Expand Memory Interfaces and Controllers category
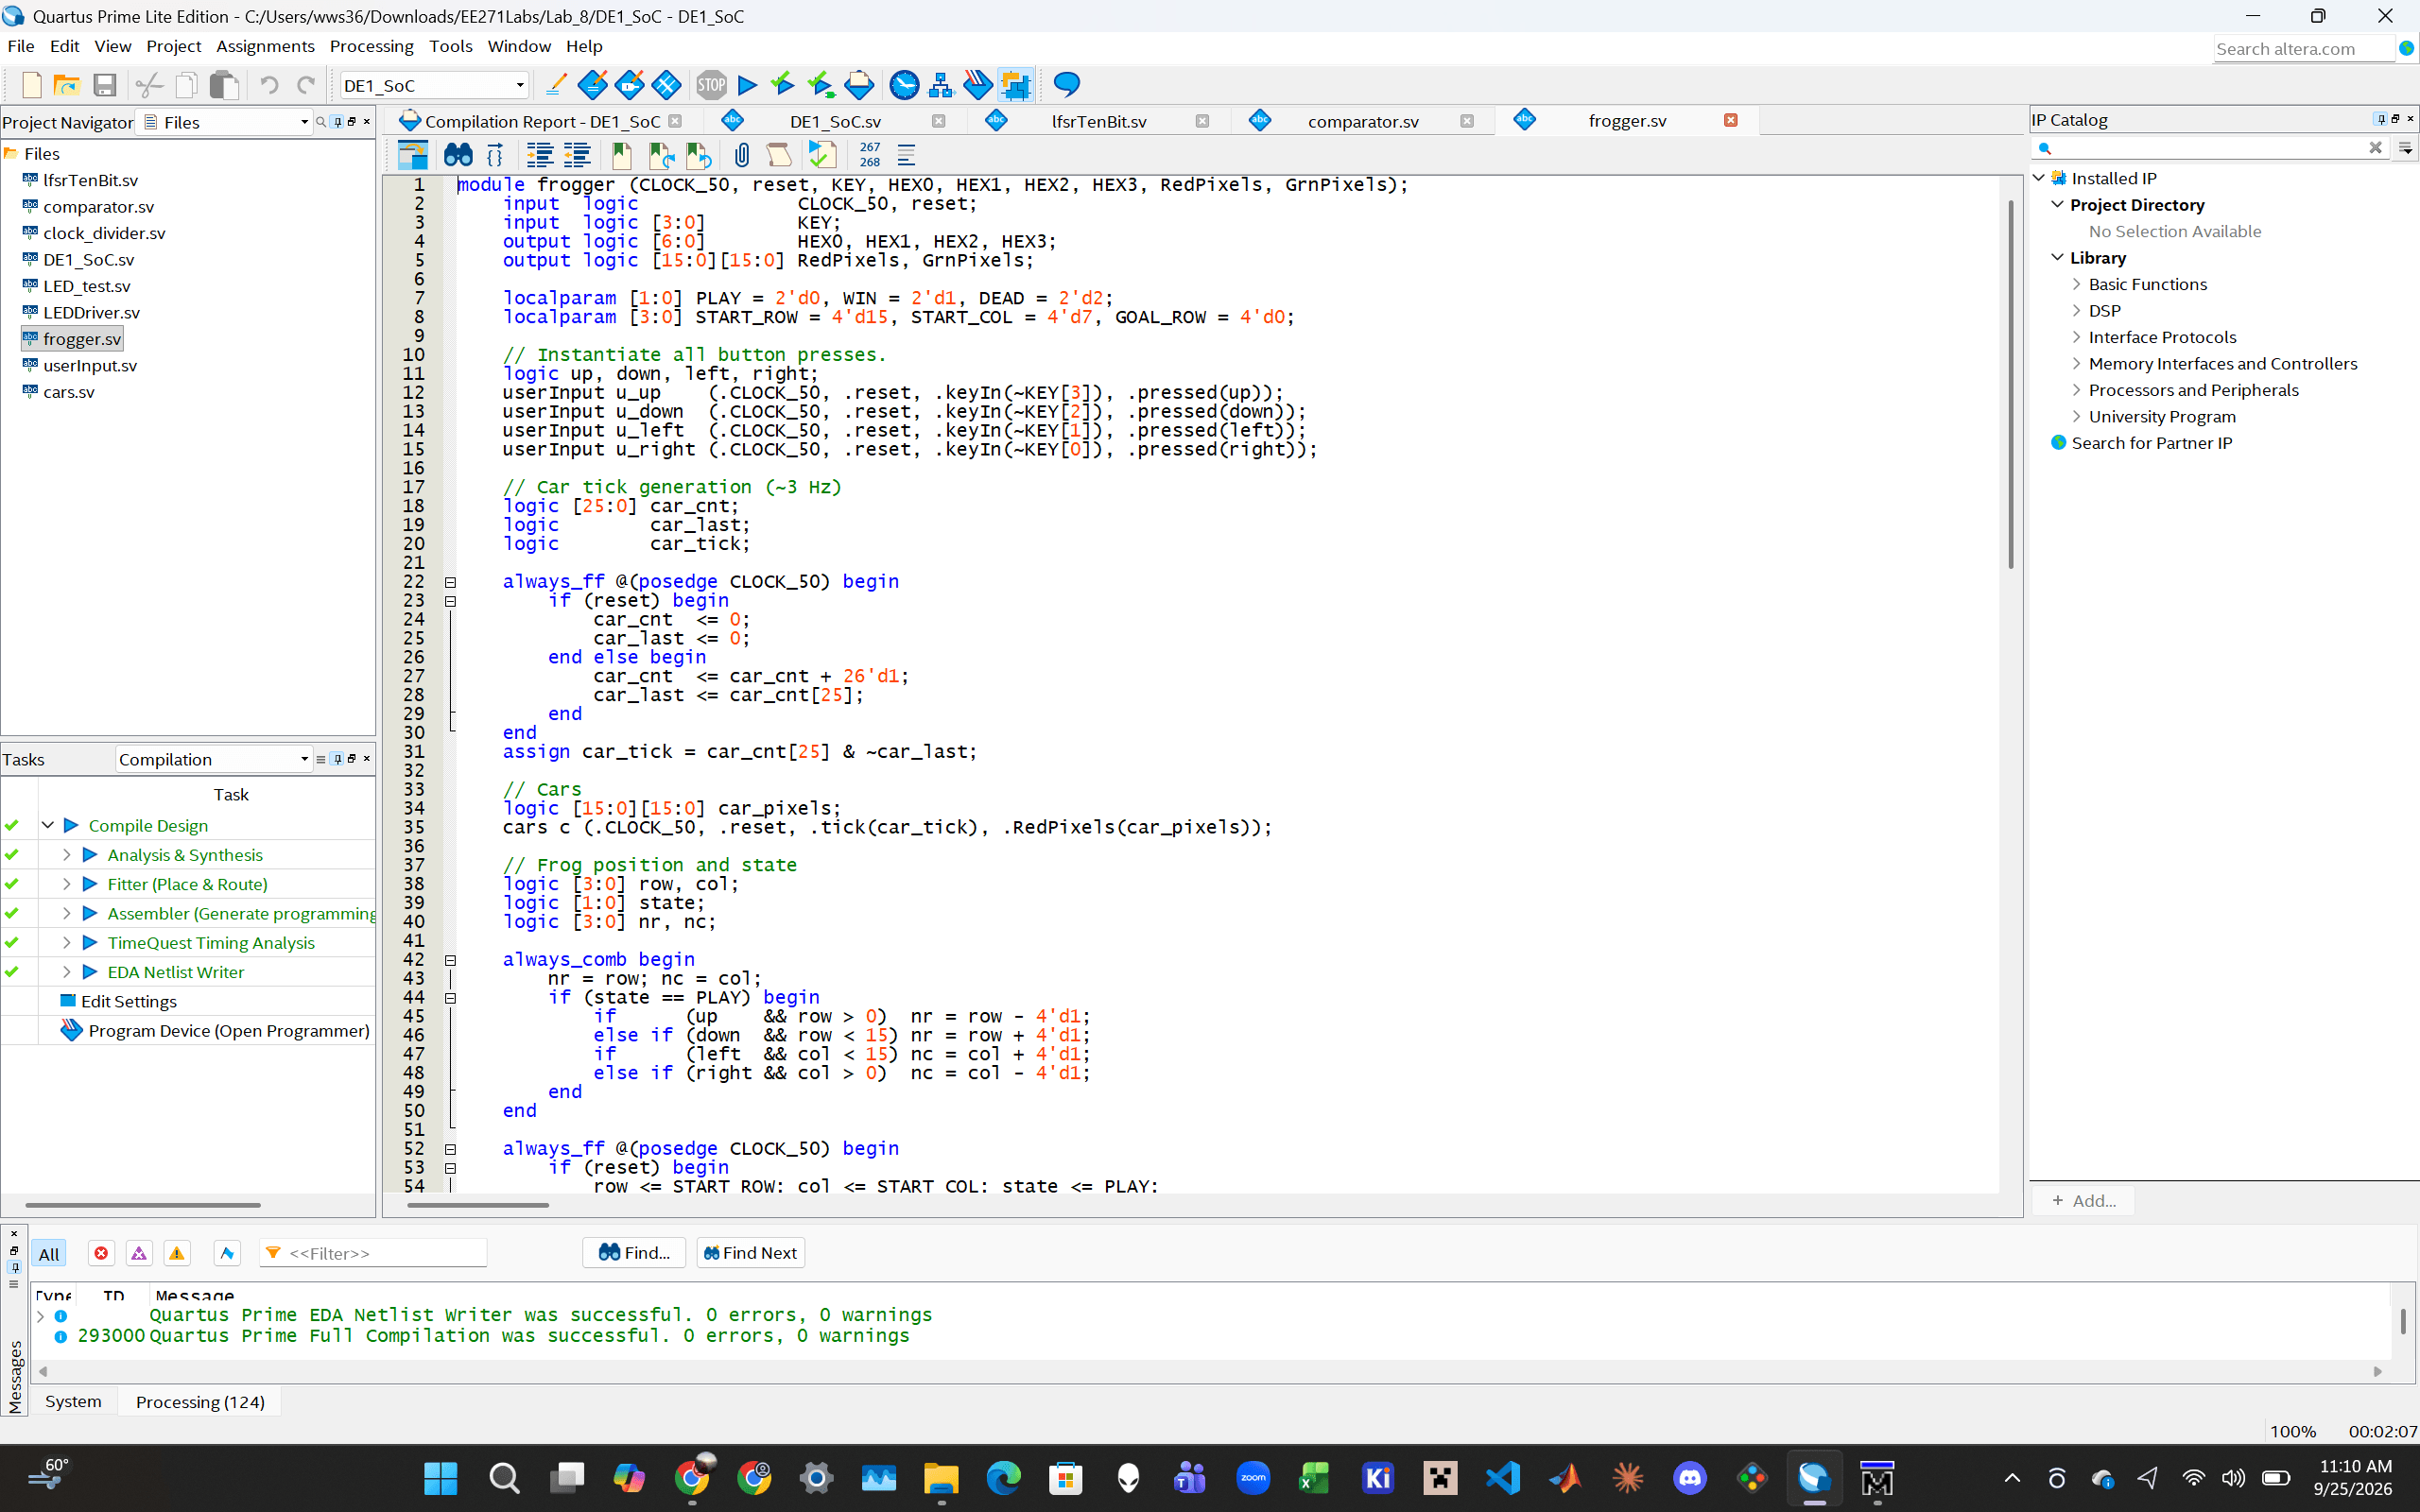This screenshot has height=1512, width=2420. [x=2077, y=363]
